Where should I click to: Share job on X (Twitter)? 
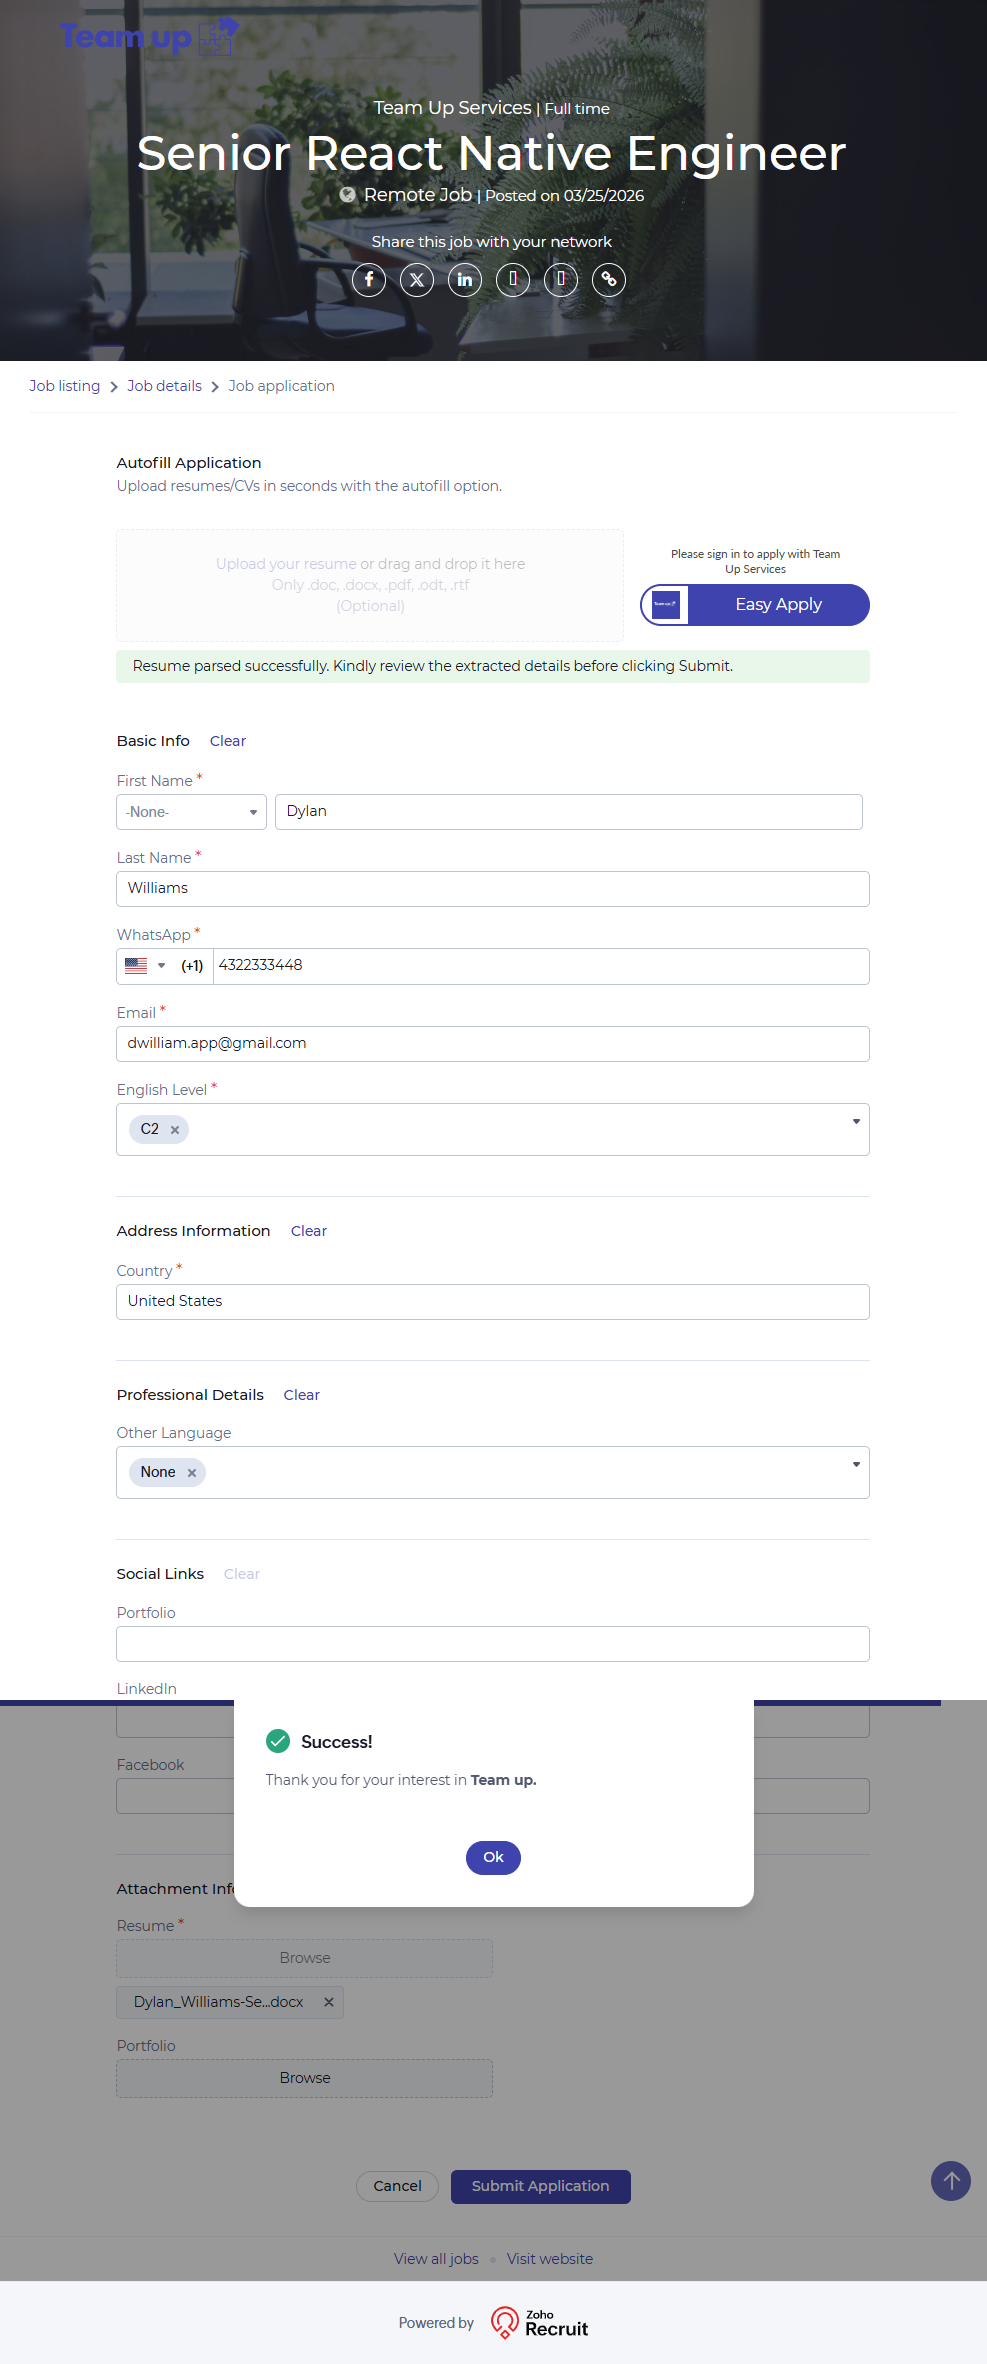417,280
